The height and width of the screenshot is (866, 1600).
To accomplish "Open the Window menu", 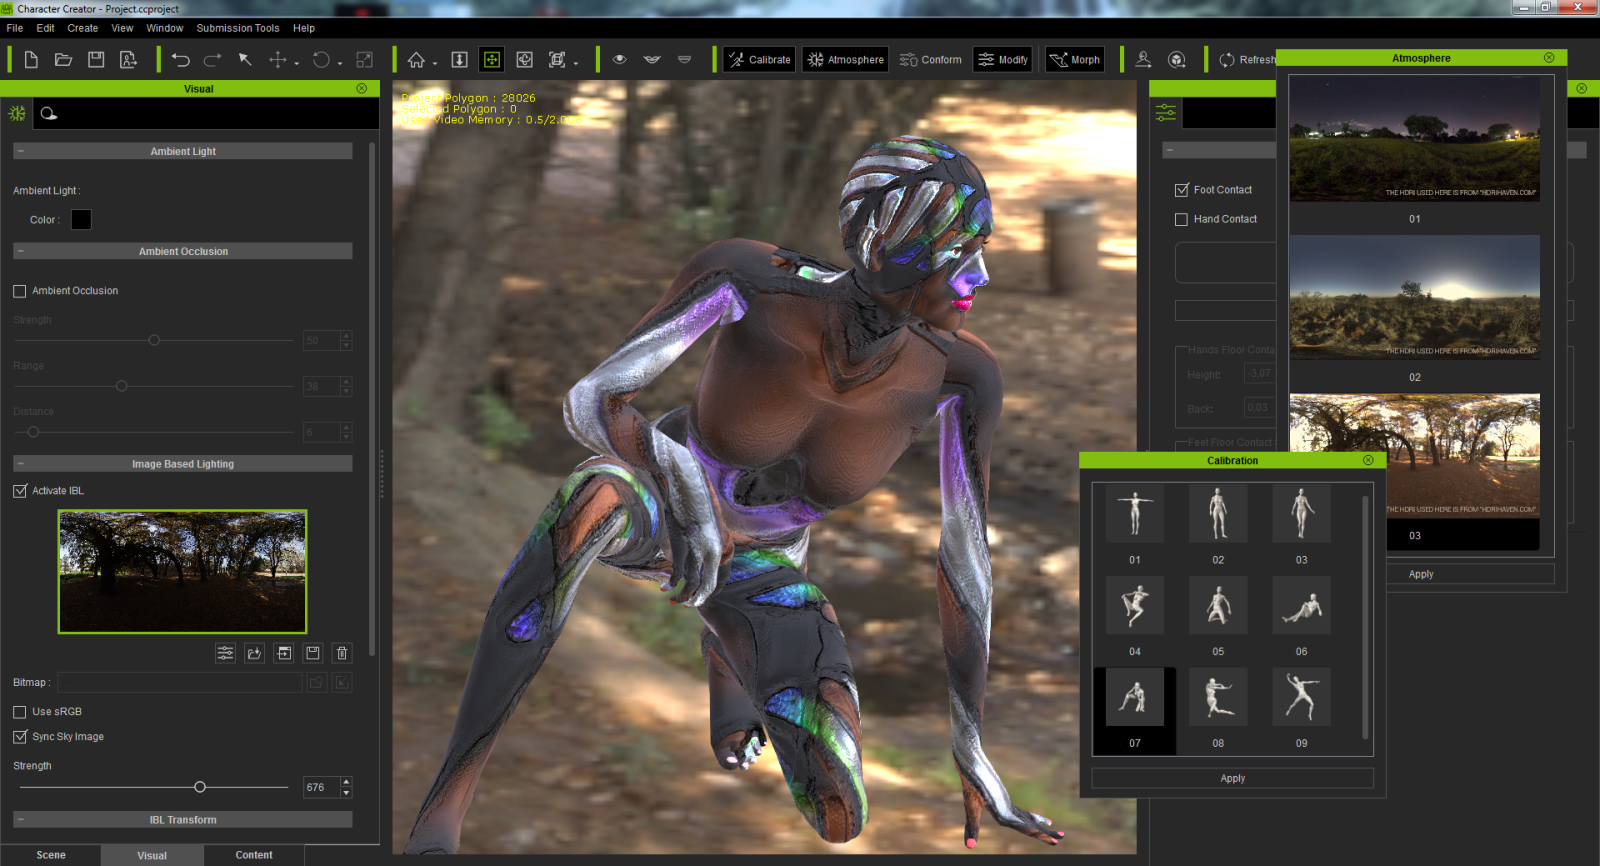I will point(165,28).
